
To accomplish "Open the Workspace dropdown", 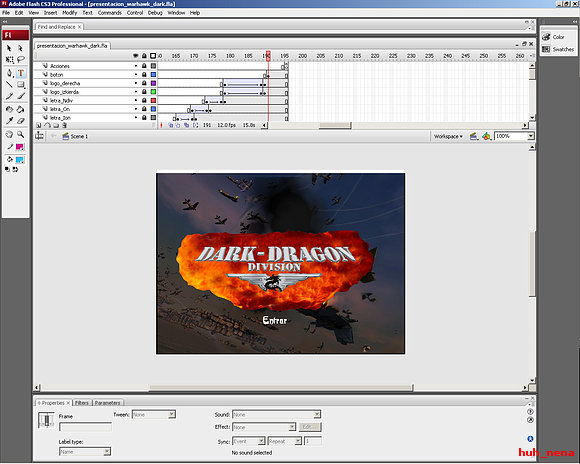I will click(x=448, y=137).
